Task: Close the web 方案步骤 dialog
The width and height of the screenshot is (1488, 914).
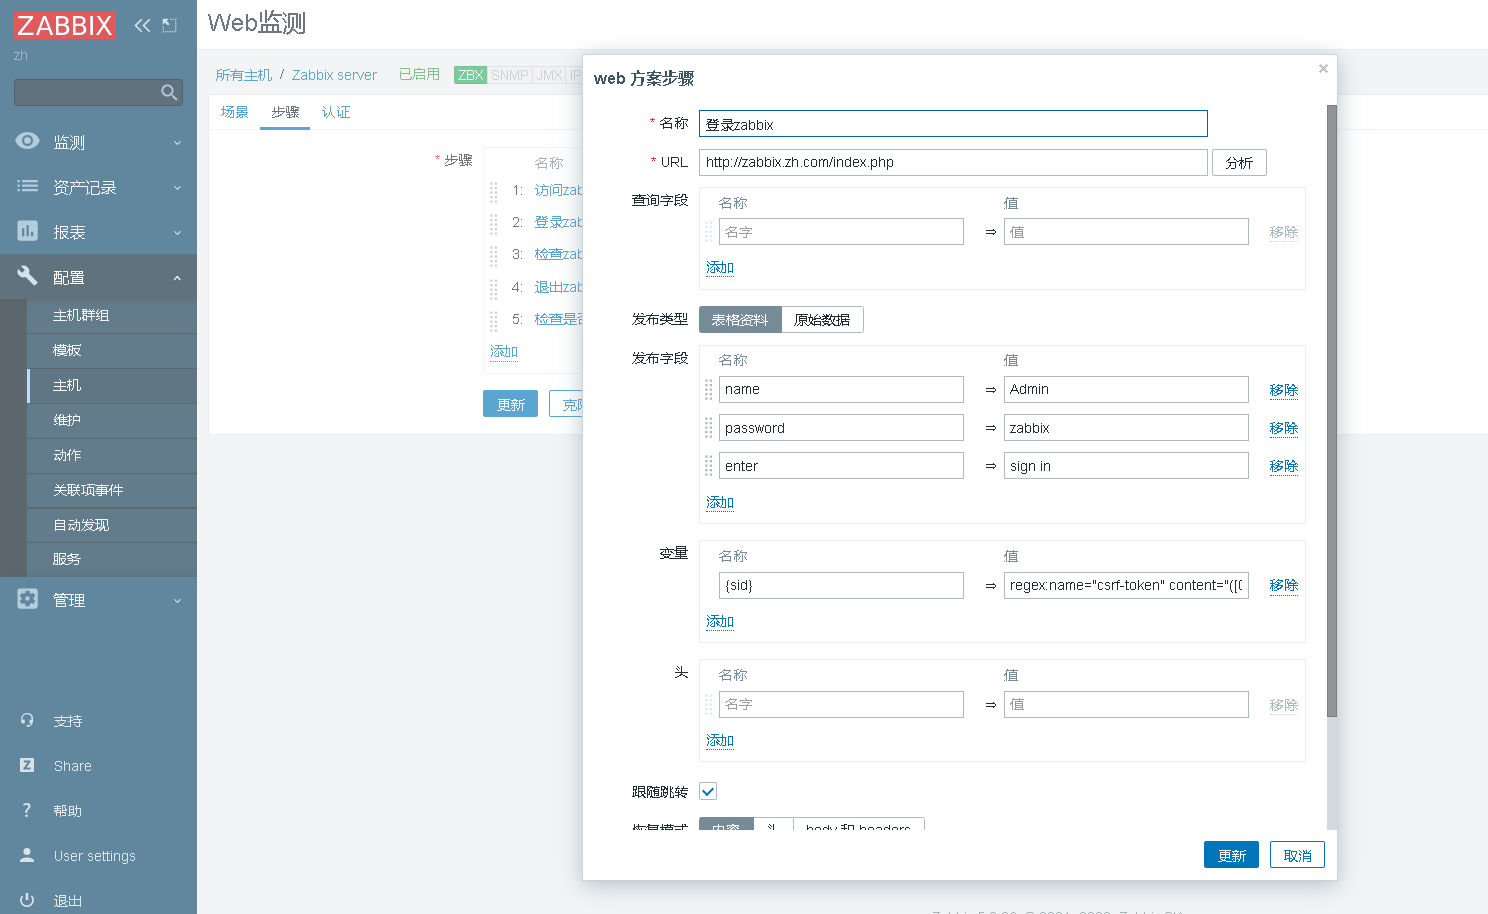Action: 1323,68
